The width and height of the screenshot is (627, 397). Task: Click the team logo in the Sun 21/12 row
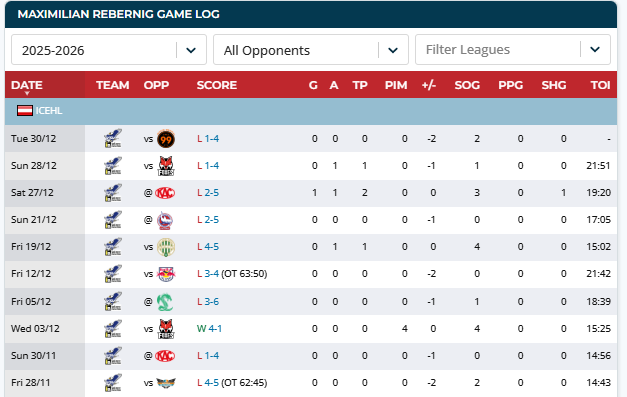[x=113, y=219]
